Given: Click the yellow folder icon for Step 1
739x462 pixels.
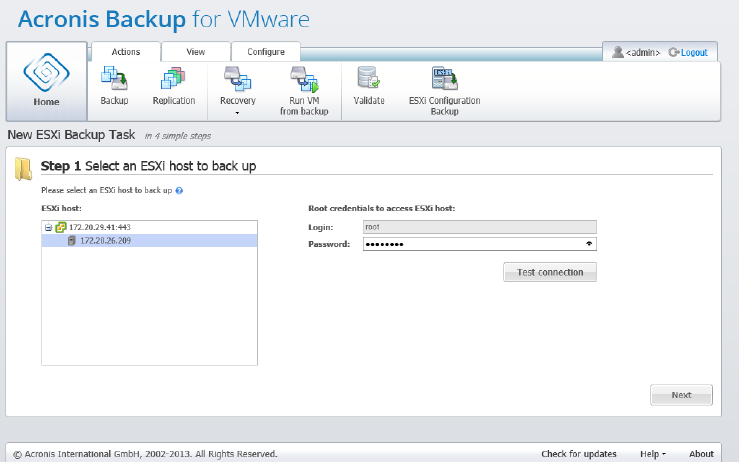Looking at the screenshot, I should tap(23, 169).
